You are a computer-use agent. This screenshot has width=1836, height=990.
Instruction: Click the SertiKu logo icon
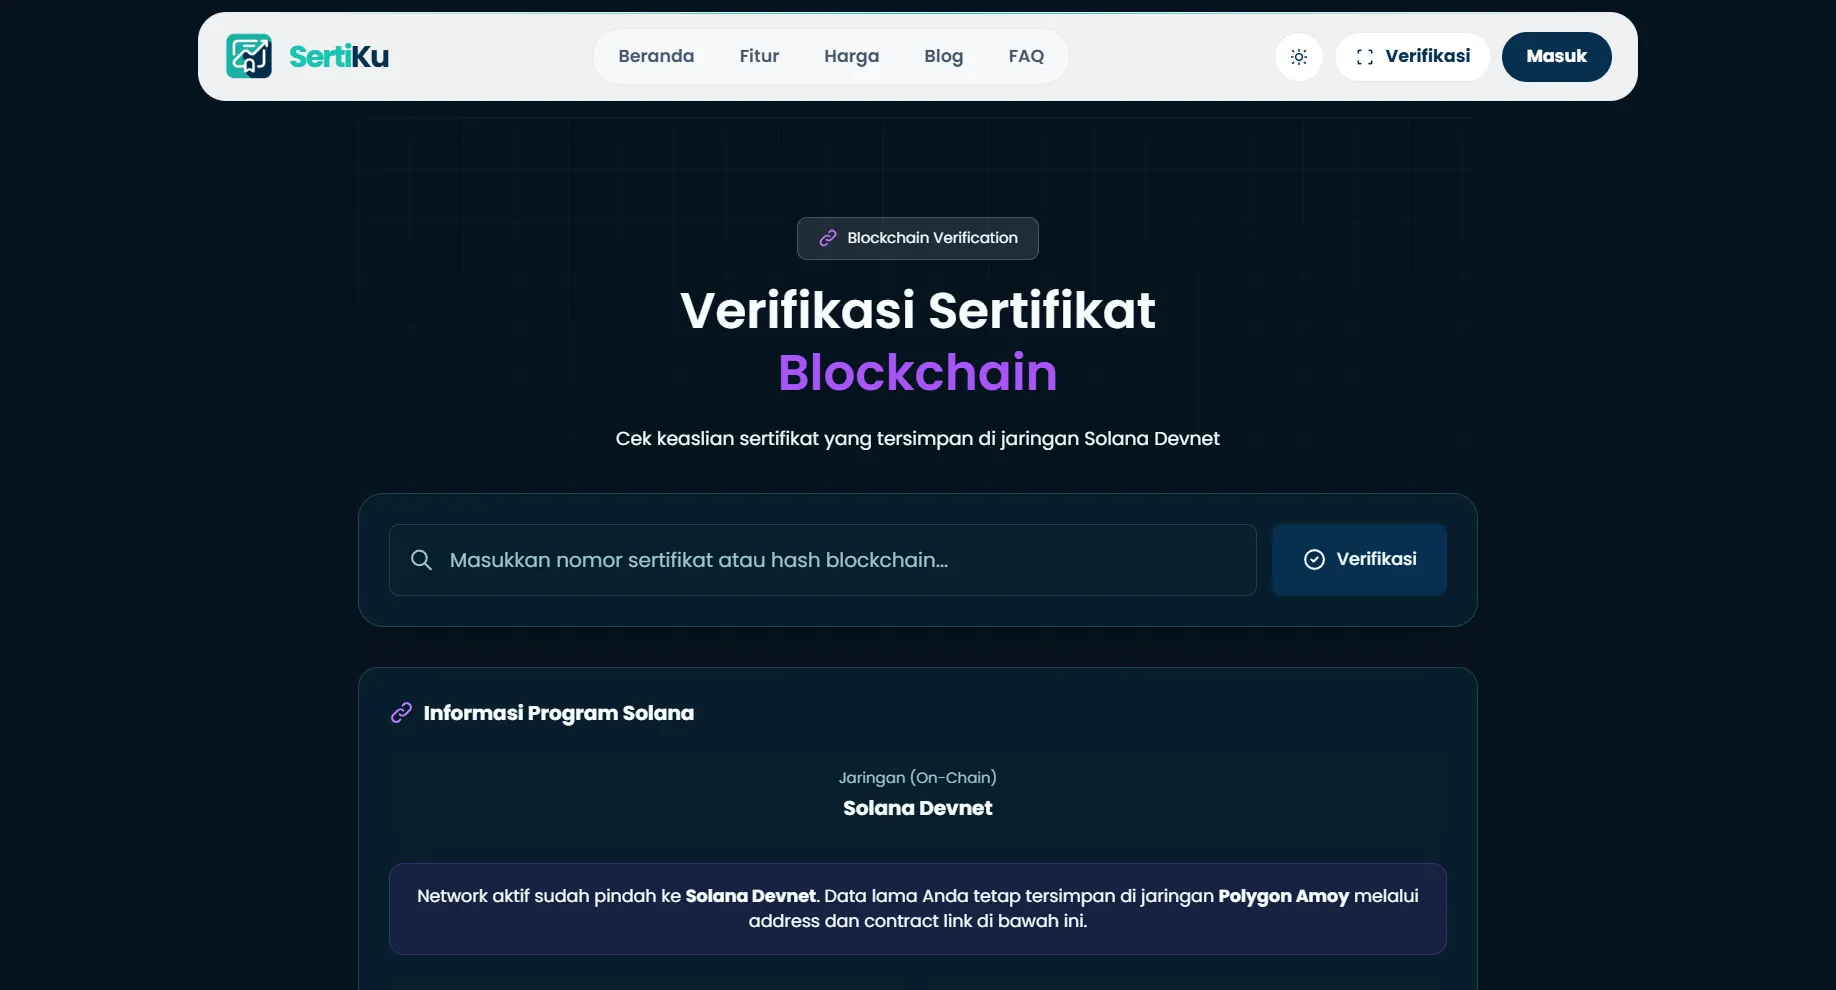[249, 56]
